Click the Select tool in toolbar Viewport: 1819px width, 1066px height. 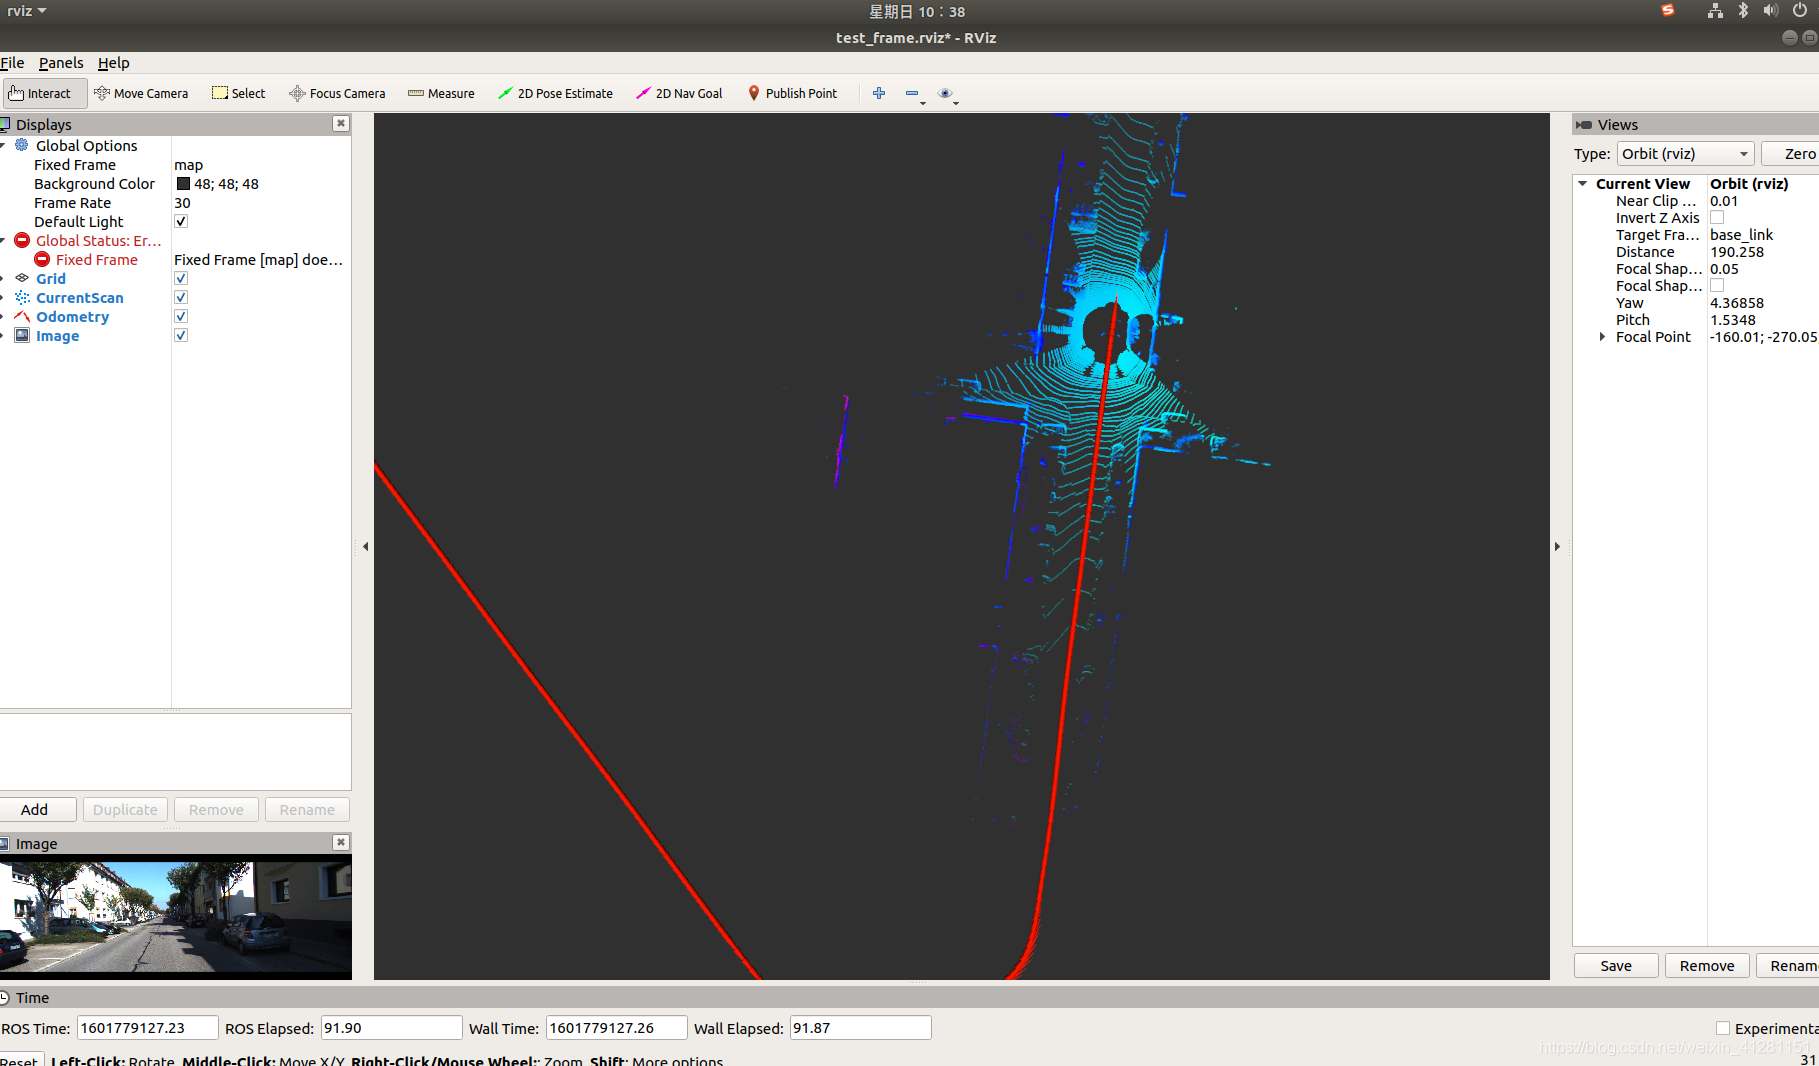pos(238,93)
